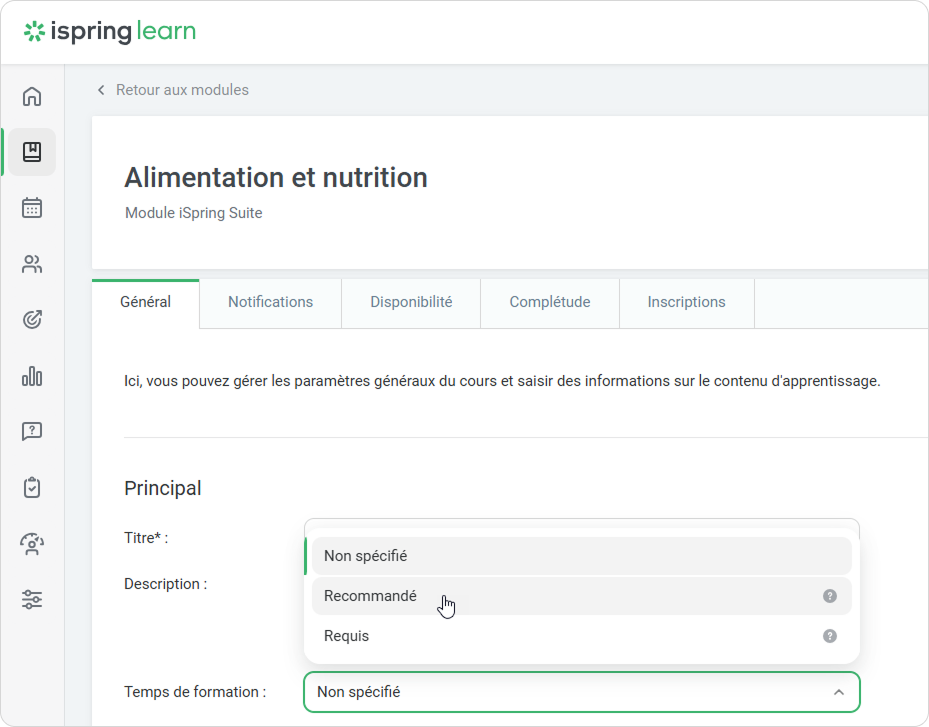The image size is (929, 727).
Task: Open the Disponibilité tab
Action: [411, 302]
